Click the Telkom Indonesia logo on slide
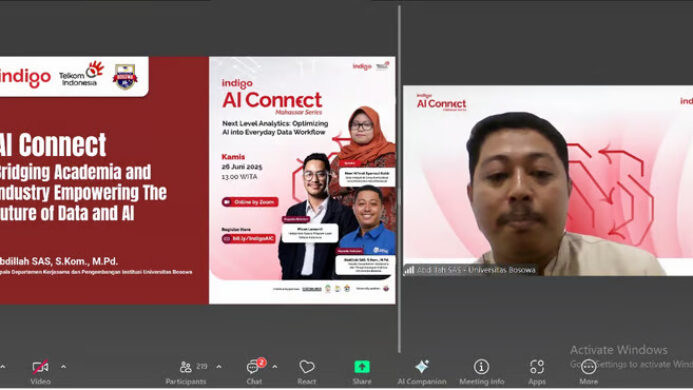This screenshot has height=390, width=693. [82, 74]
